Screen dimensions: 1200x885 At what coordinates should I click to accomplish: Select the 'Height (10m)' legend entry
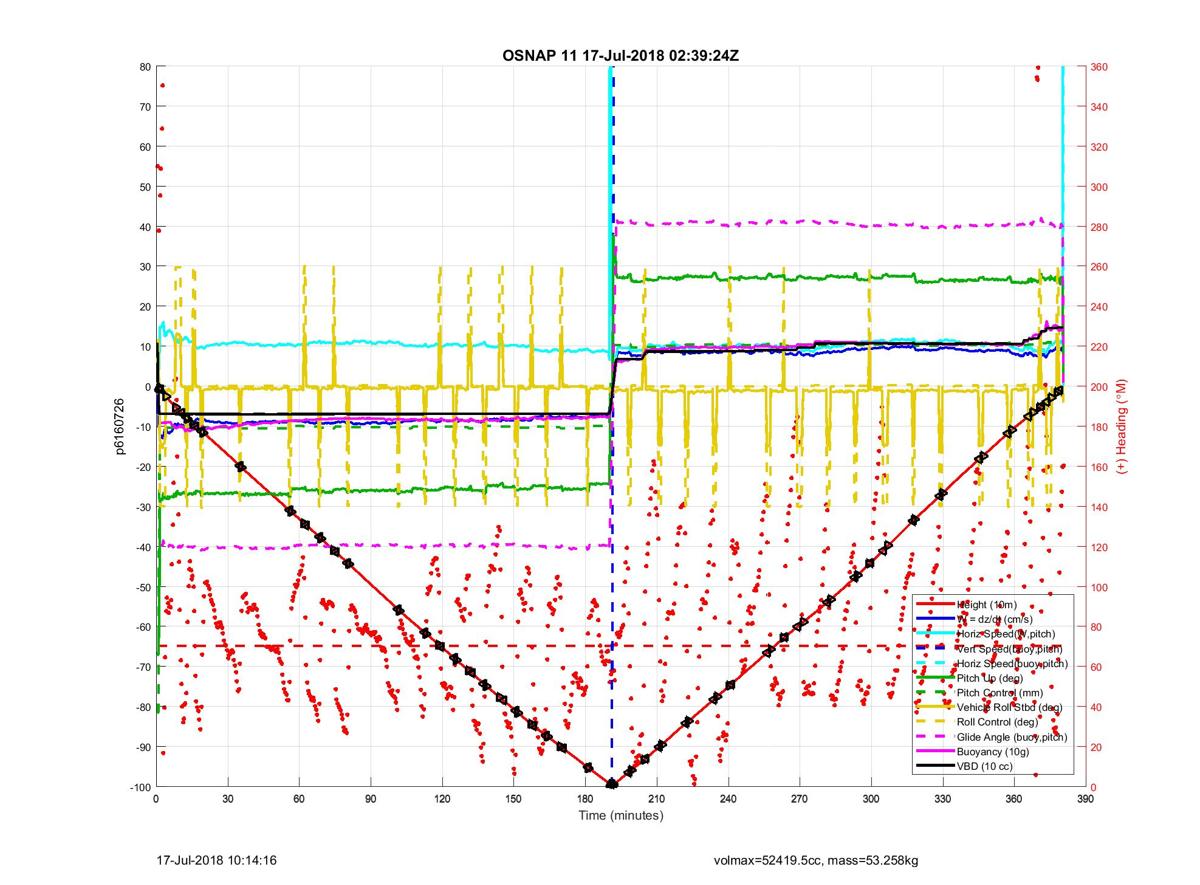pos(987,604)
